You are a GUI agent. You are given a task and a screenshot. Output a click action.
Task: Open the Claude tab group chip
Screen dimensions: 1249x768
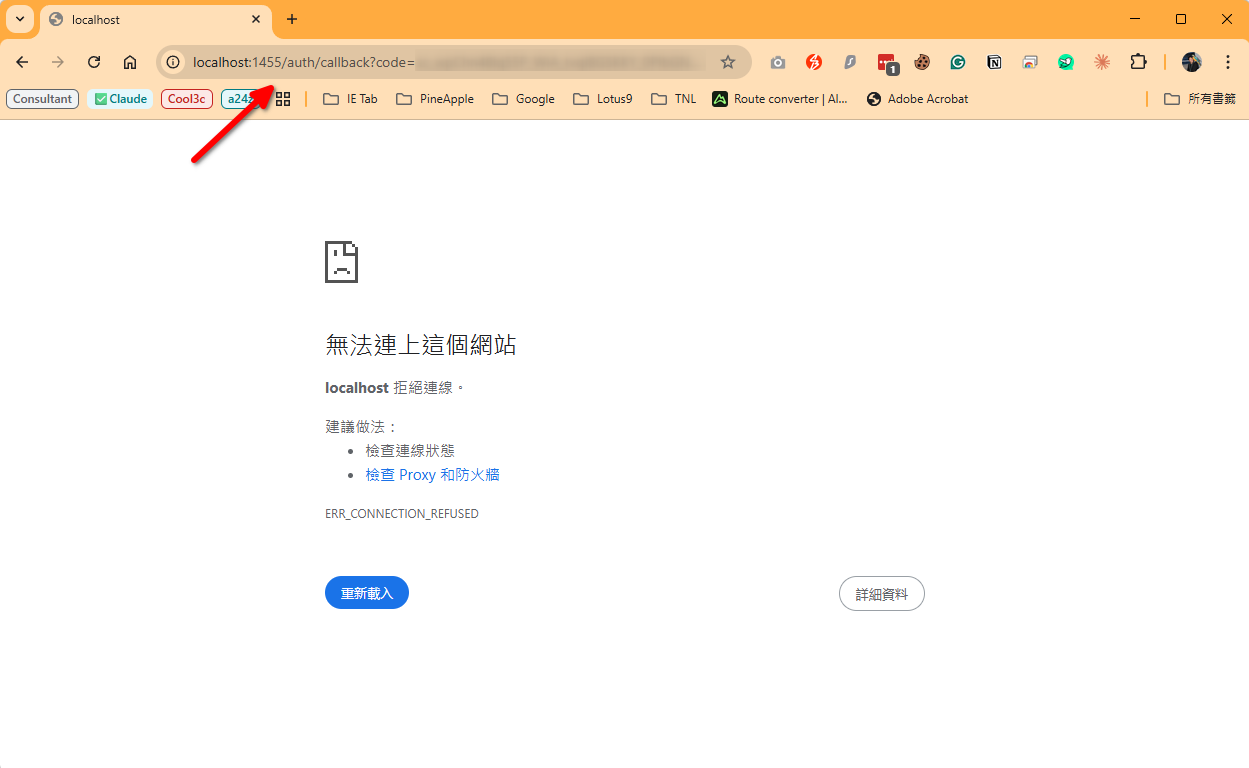(x=120, y=99)
